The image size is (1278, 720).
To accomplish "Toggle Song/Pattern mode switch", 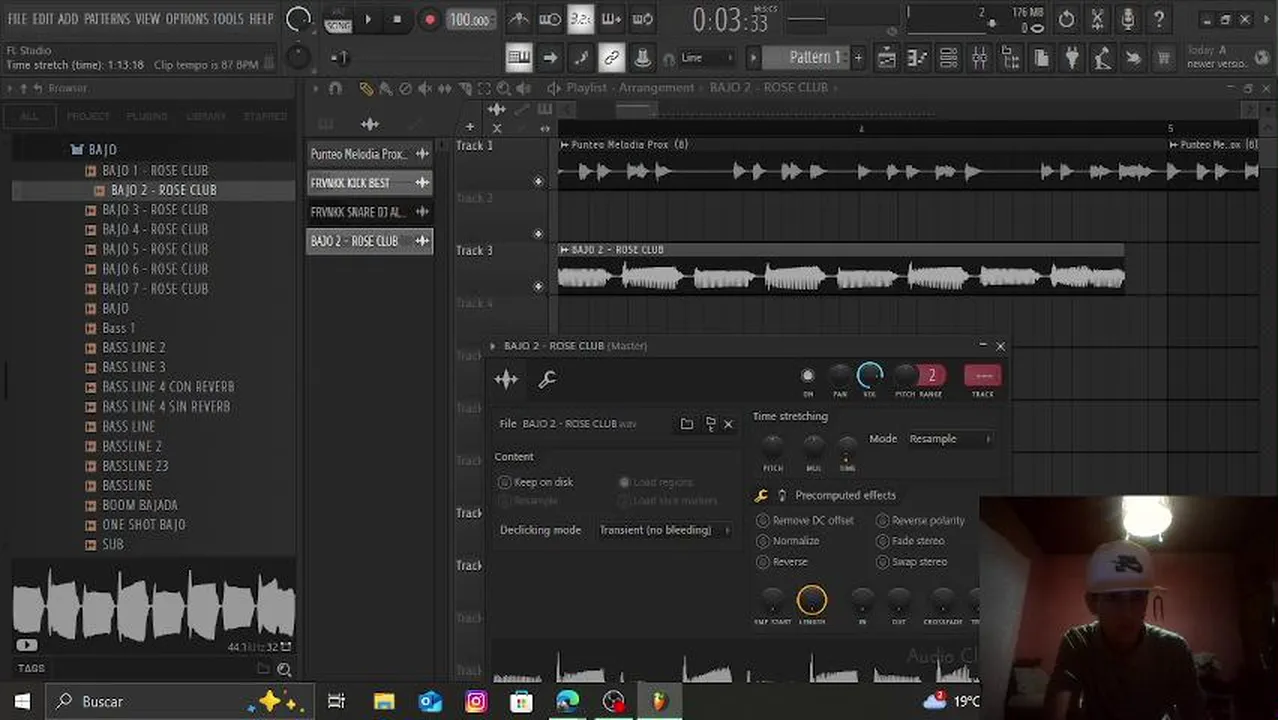I will 338,19.
